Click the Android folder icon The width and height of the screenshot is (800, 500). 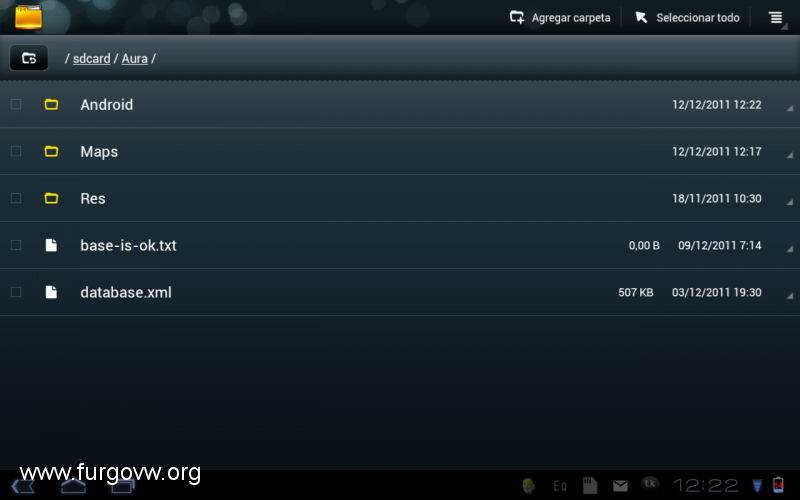[x=51, y=104]
